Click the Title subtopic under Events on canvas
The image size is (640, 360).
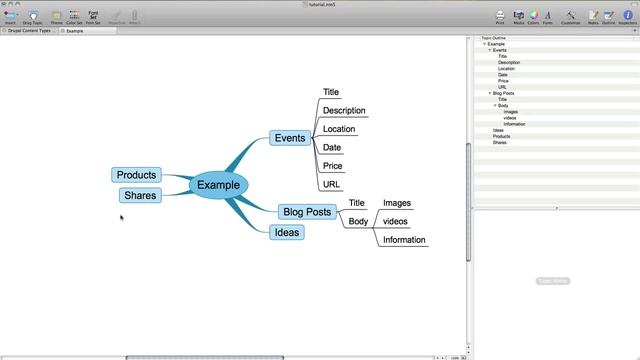point(331,92)
